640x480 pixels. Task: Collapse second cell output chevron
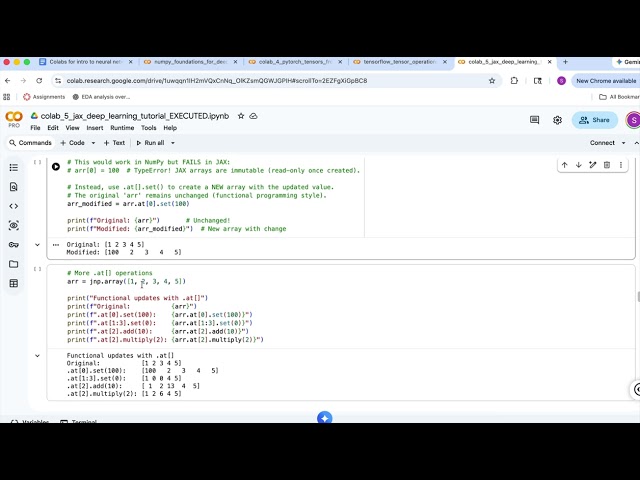click(38, 356)
